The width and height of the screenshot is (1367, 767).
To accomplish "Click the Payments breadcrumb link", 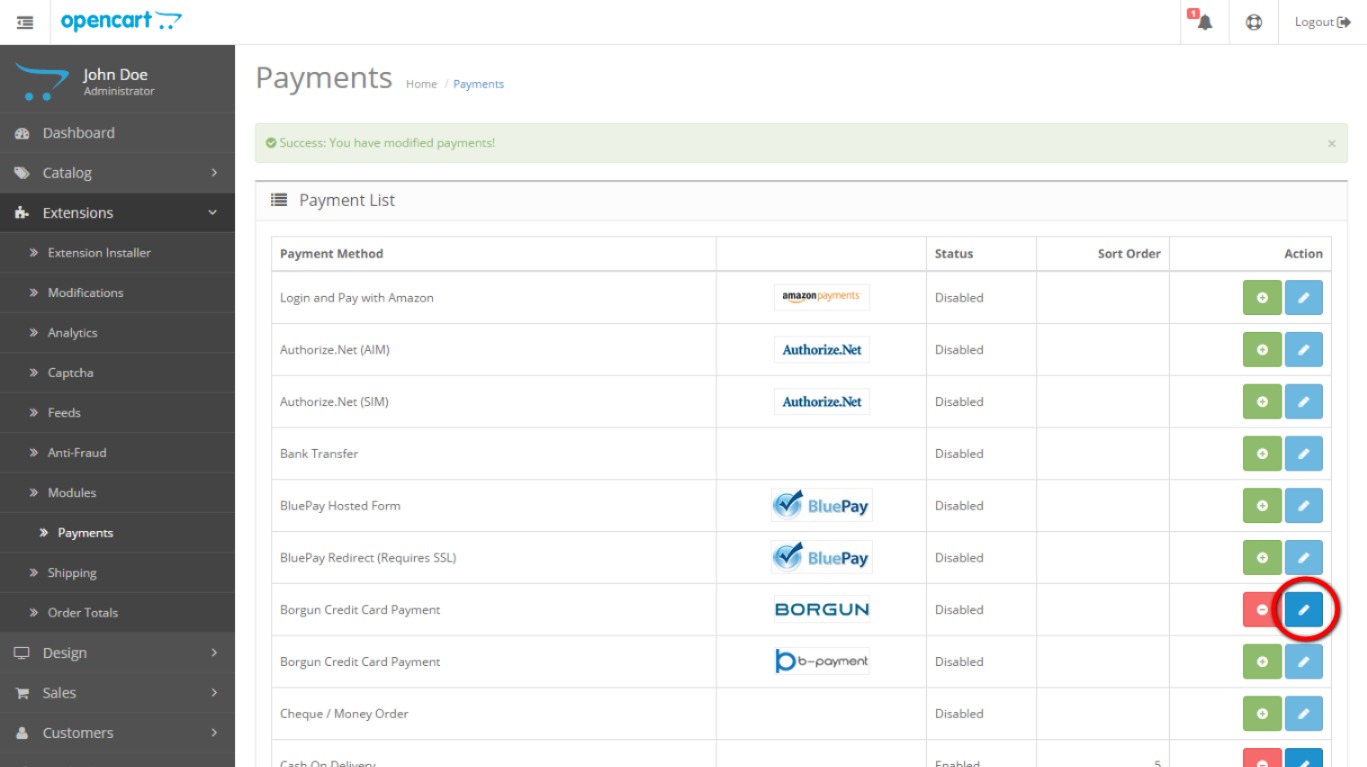I will pos(478,84).
